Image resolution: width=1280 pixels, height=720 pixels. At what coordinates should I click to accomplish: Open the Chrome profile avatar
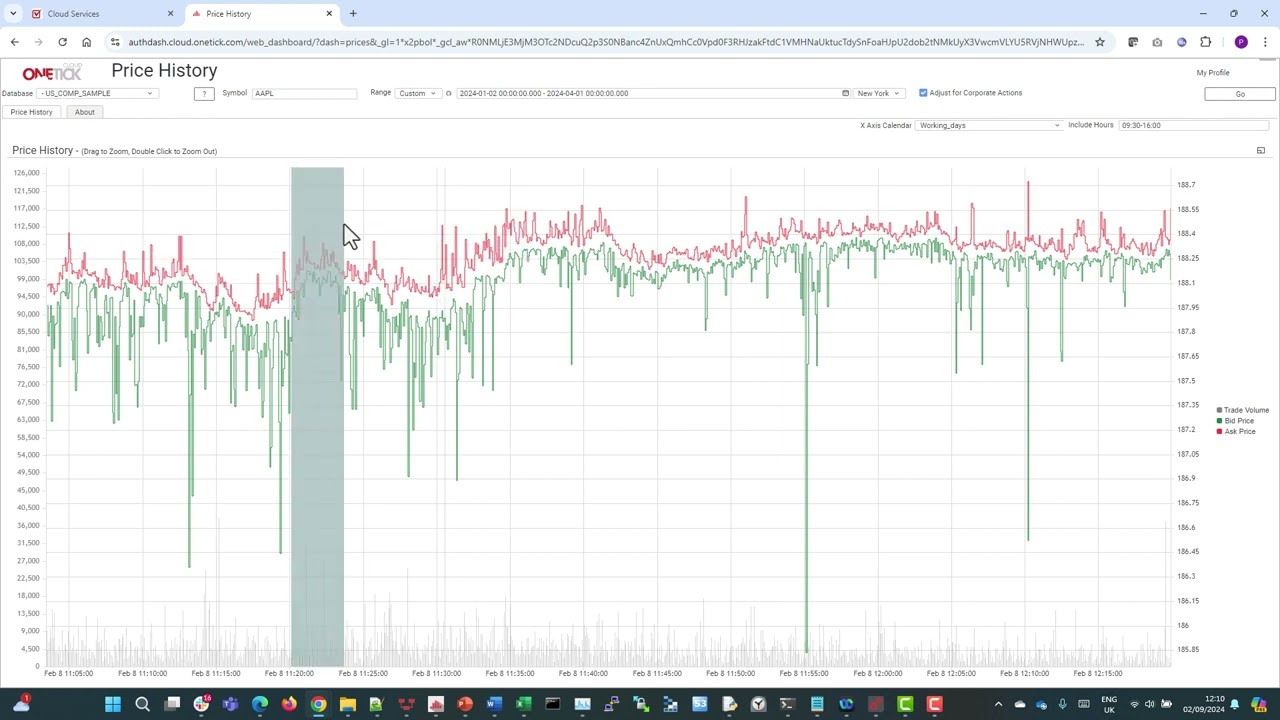(1241, 42)
